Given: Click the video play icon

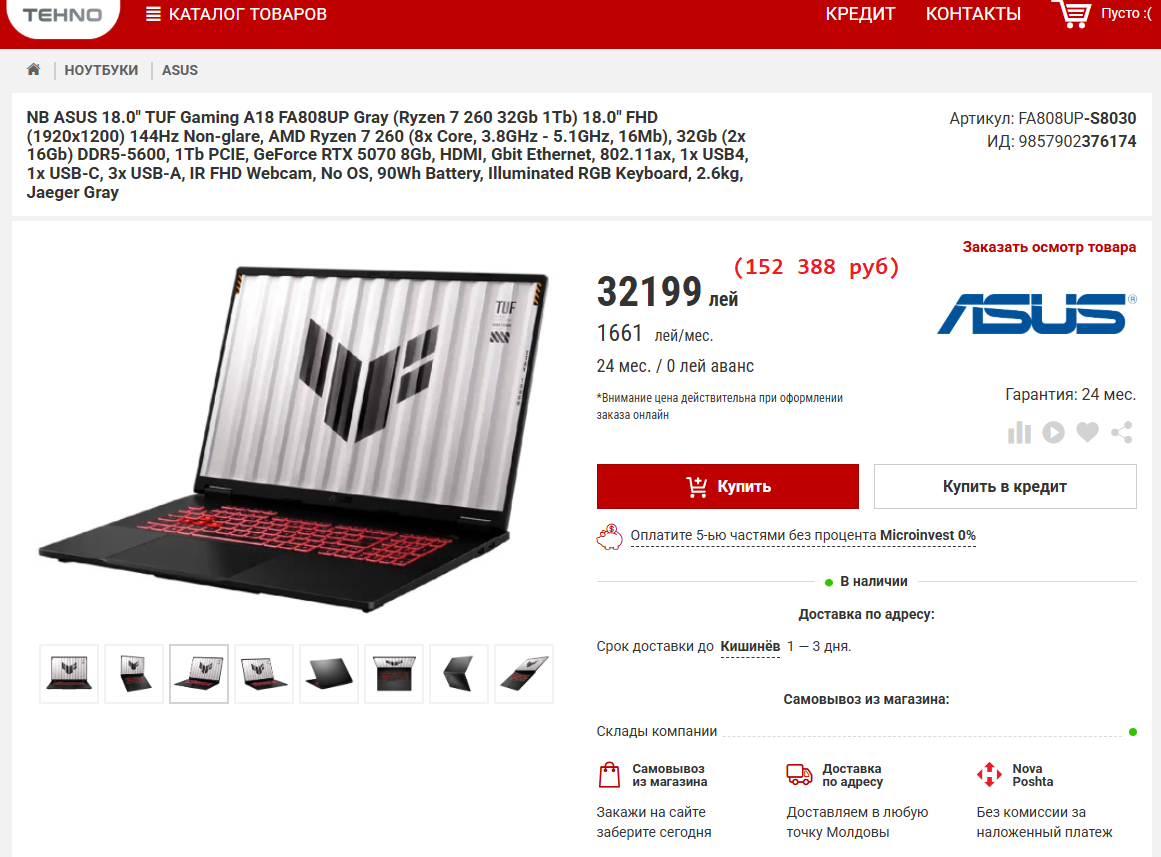Looking at the screenshot, I should point(1054,432).
